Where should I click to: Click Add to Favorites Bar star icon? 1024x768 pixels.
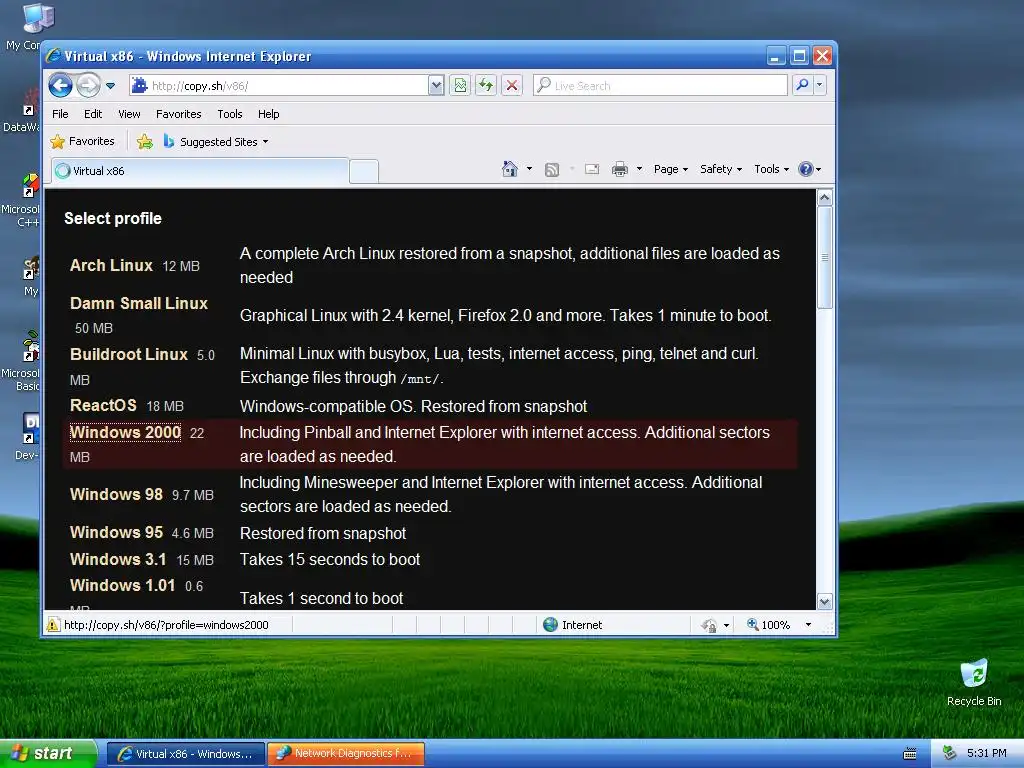pos(145,142)
